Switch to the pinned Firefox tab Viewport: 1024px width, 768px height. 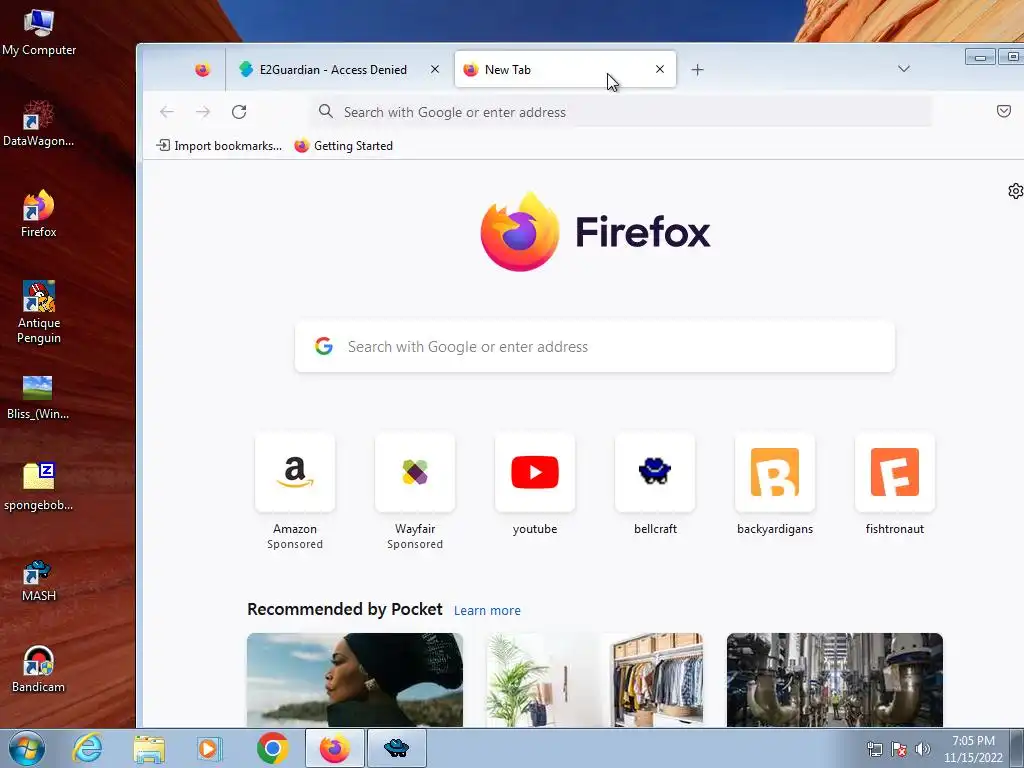tap(202, 69)
